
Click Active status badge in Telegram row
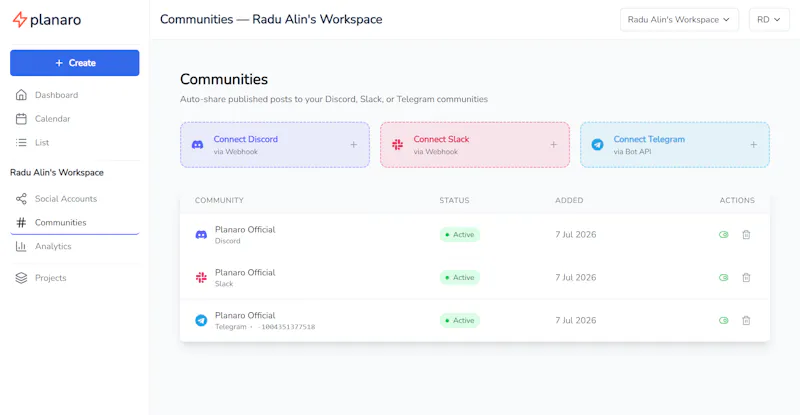tap(460, 321)
